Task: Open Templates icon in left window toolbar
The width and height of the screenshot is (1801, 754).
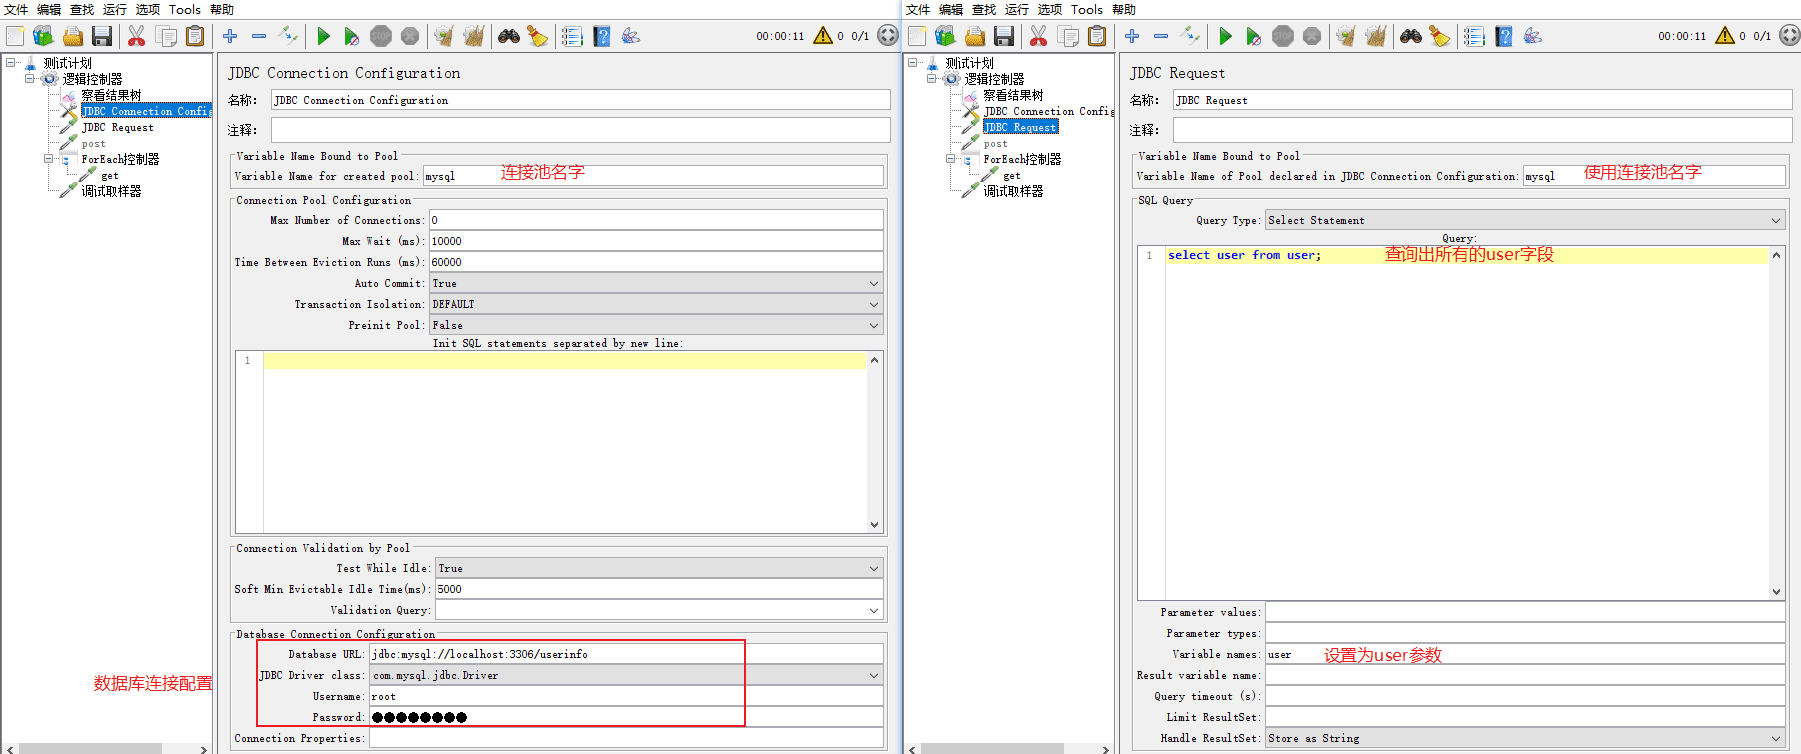Action: point(43,36)
